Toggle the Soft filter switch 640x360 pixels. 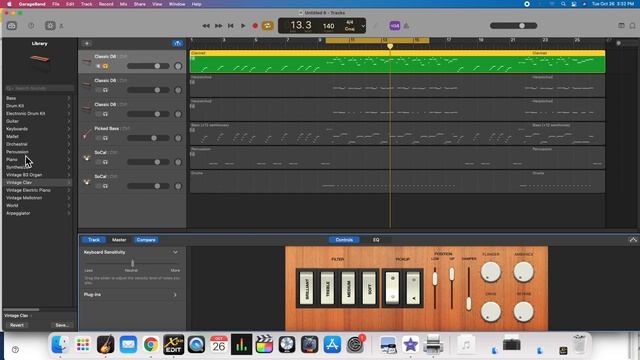click(369, 288)
